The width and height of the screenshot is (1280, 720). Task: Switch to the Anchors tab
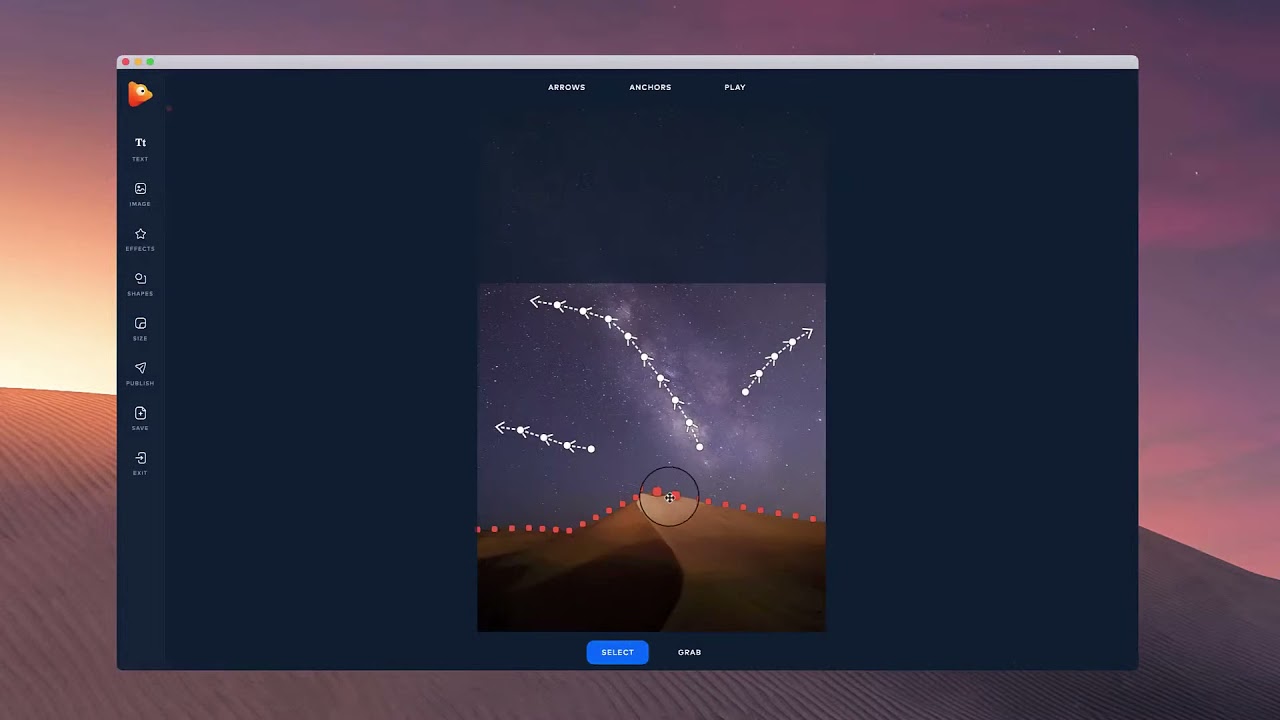[x=650, y=87]
